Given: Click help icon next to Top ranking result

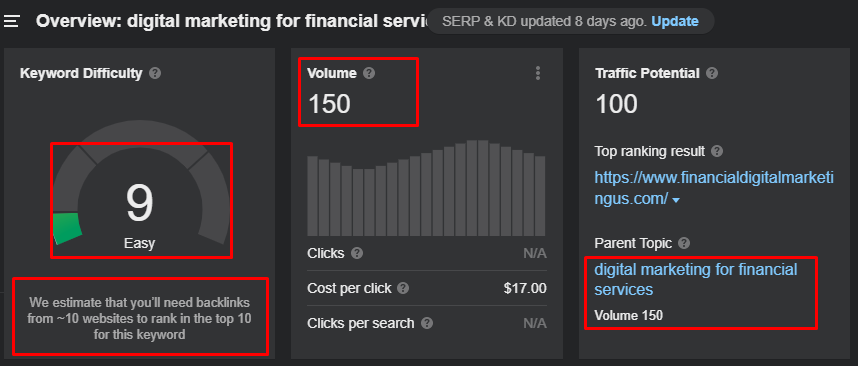Looking at the screenshot, I should pos(717,151).
